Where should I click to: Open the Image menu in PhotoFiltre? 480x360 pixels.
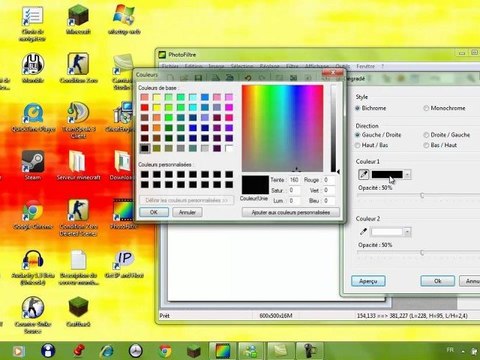coord(216,66)
